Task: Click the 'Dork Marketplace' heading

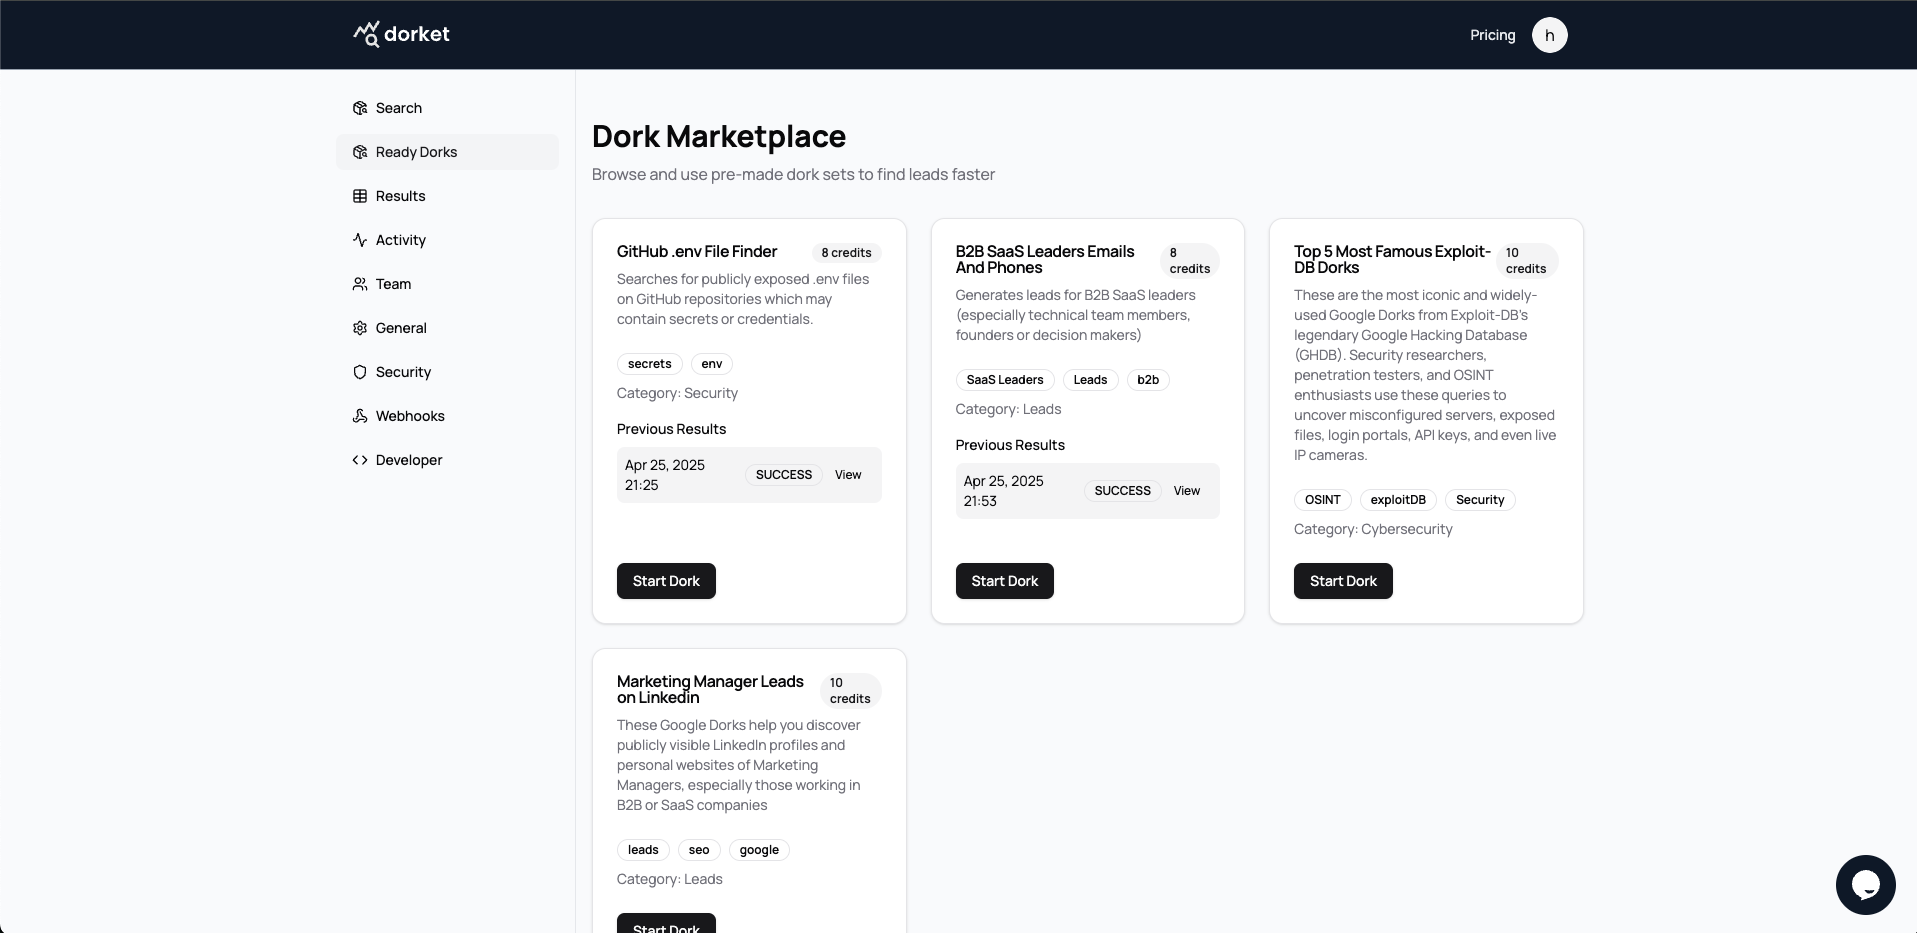Action: coord(719,136)
